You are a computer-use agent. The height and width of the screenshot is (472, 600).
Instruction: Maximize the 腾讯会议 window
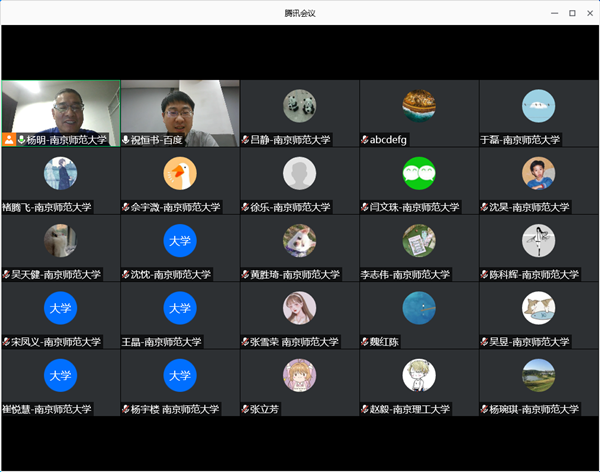coord(572,13)
